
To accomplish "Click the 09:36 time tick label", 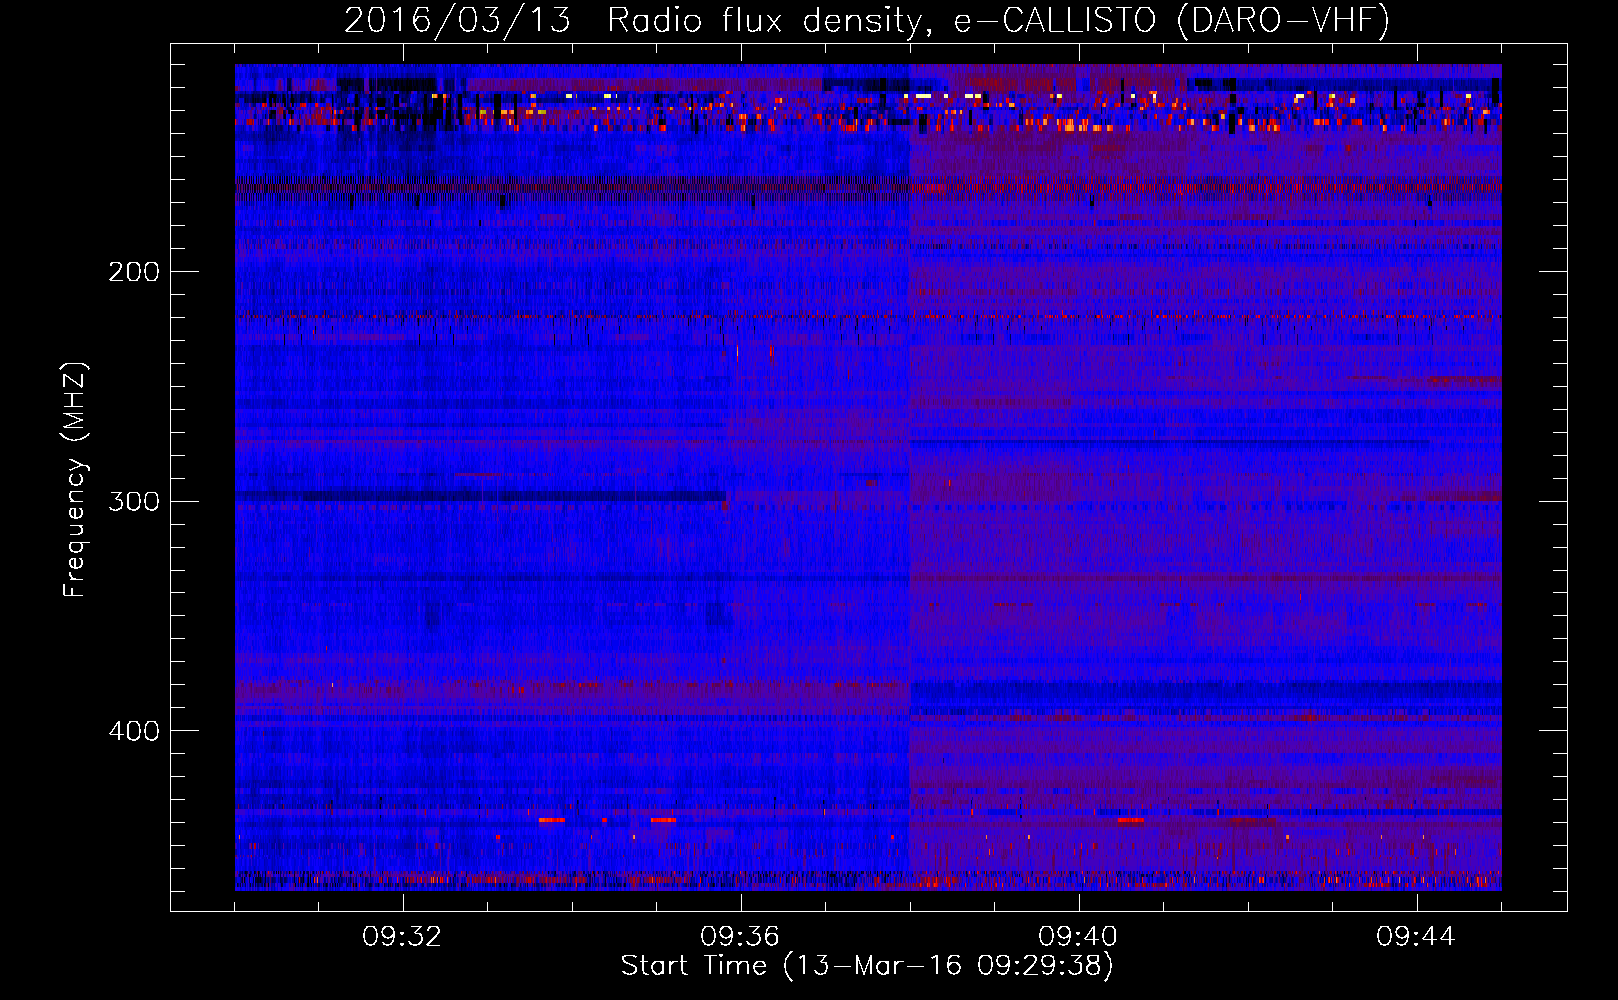I will pyautogui.click(x=740, y=937).
